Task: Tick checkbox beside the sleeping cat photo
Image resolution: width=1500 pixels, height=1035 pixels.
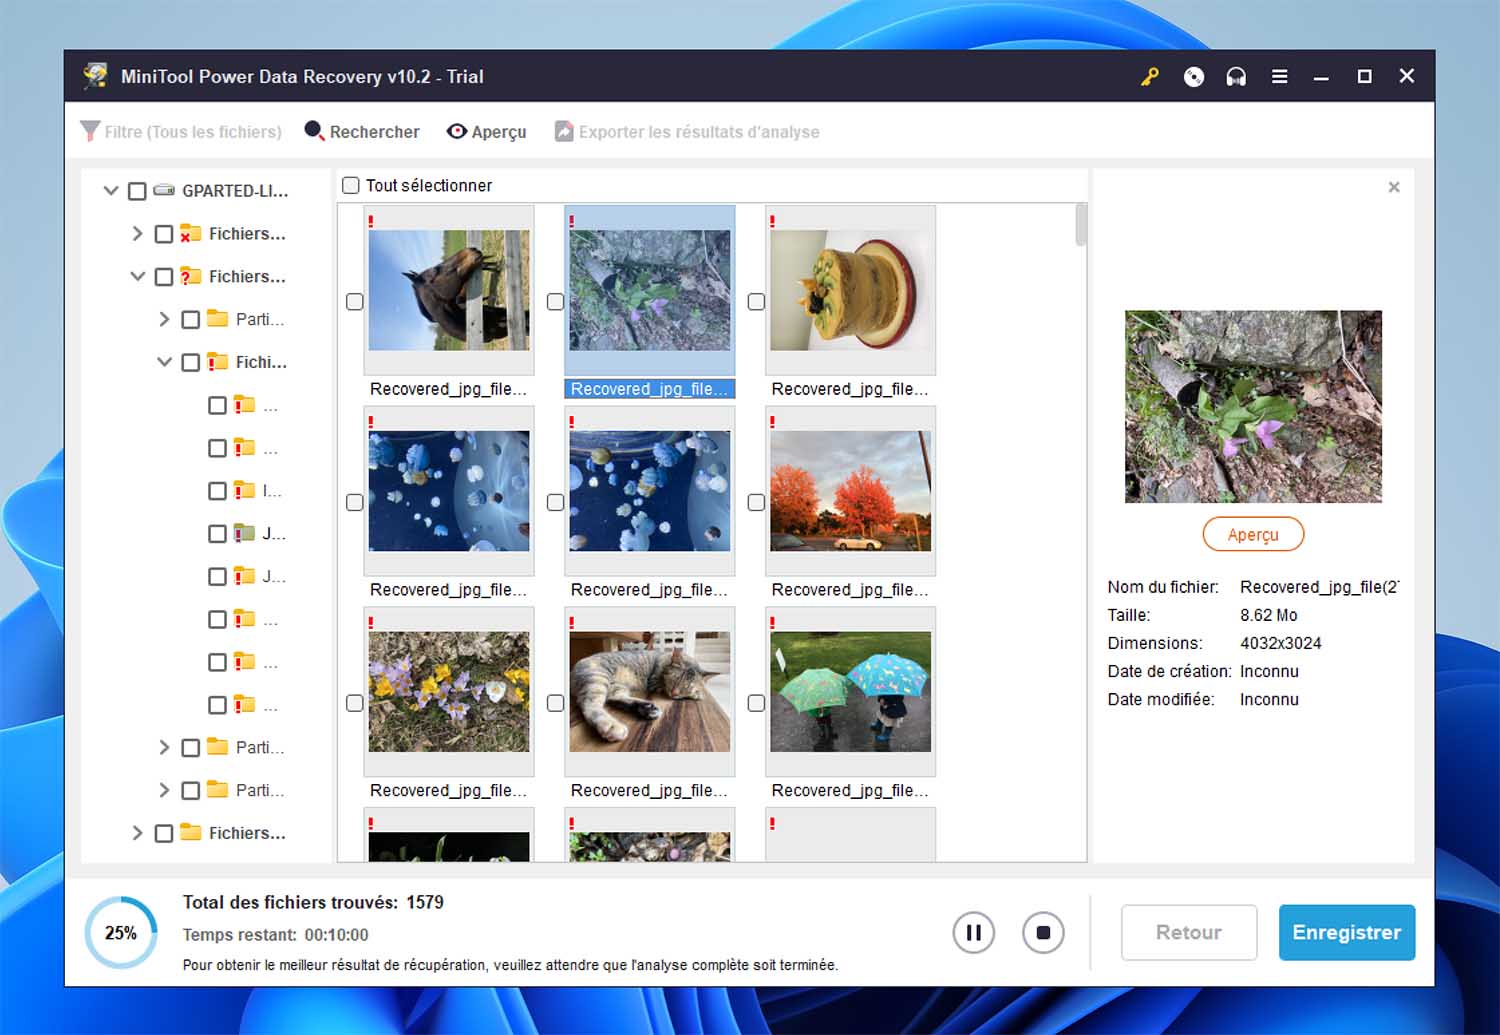Action: coord(555,703)
